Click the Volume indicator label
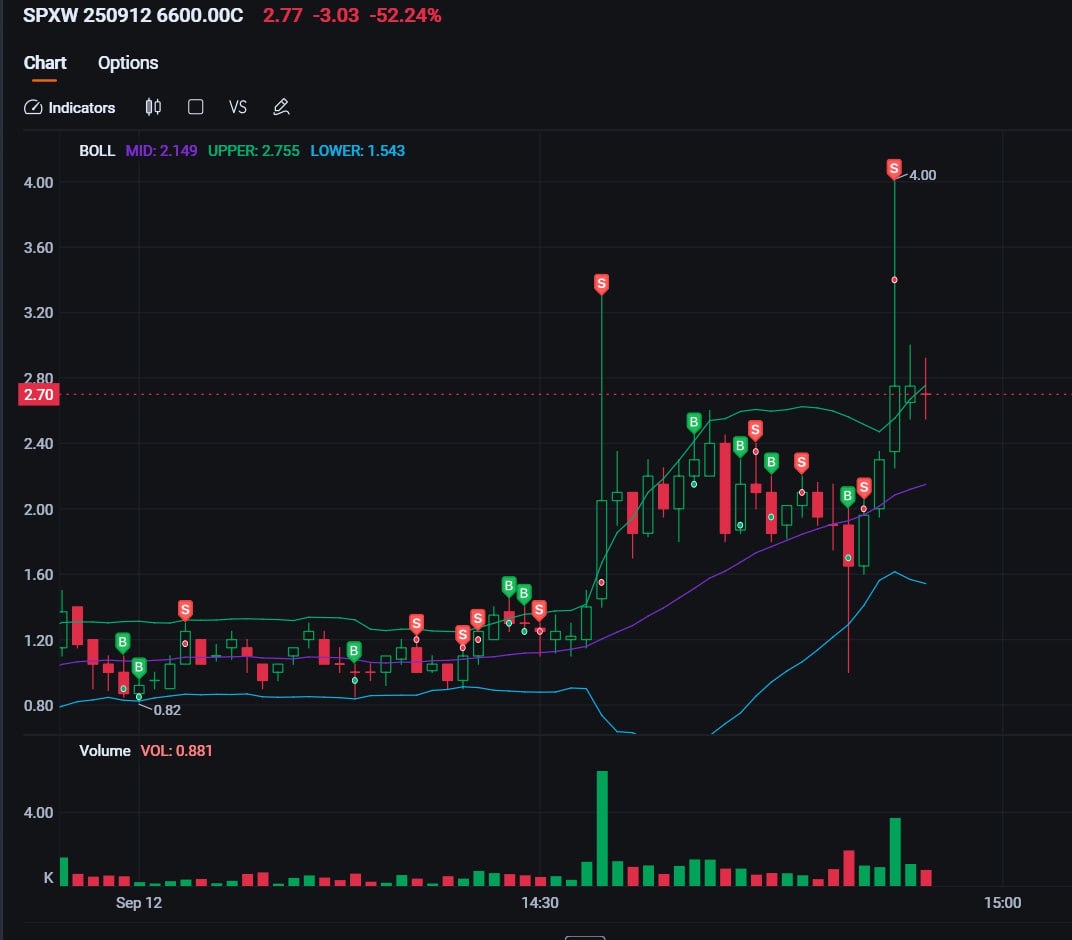 [105, 750]
